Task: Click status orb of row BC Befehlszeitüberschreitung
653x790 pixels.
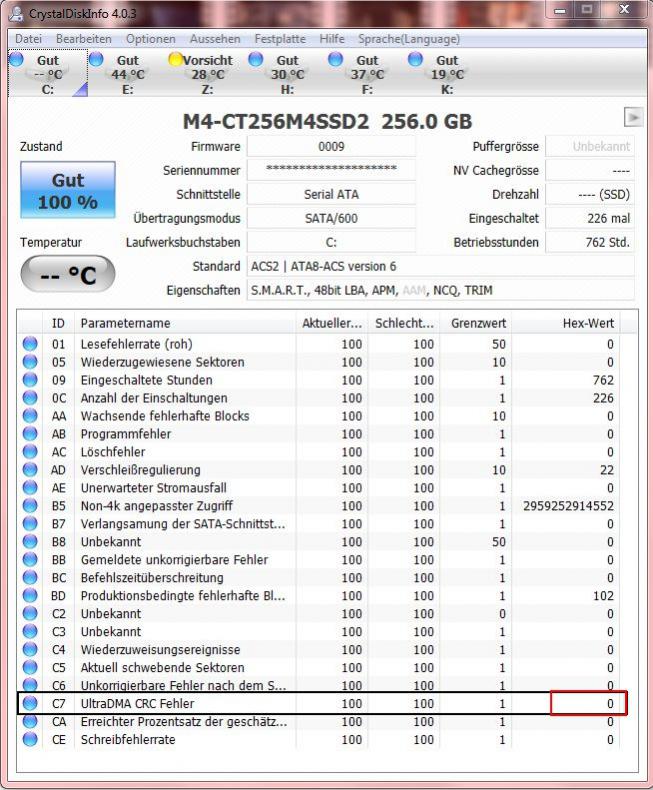Action: 30,577
